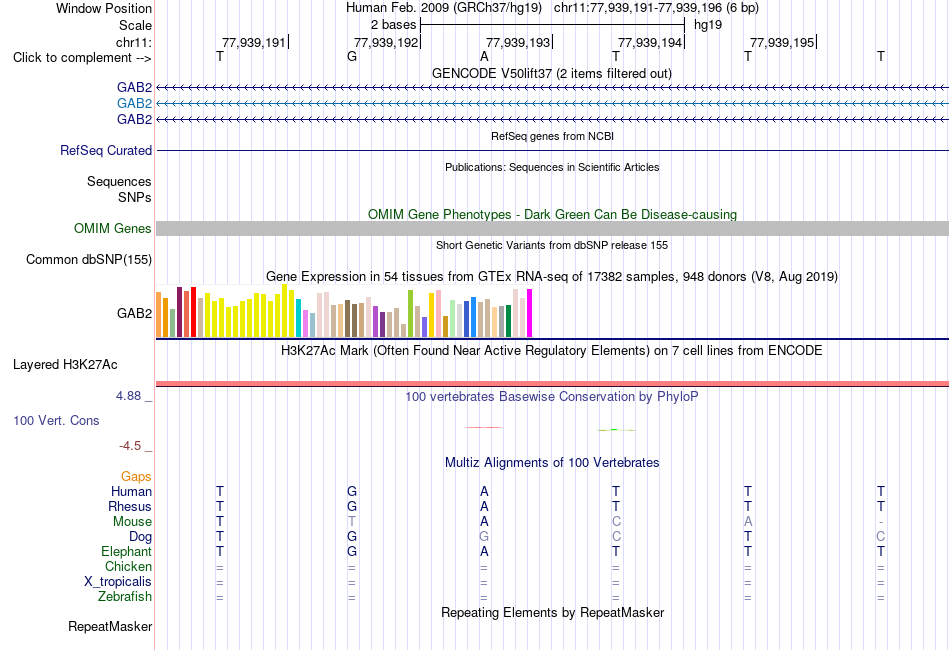This screenshot has width=950, height=650.
Task: Click "Publications: Sequences in Scientific Articles" title
Action: [x=552, y=167]
